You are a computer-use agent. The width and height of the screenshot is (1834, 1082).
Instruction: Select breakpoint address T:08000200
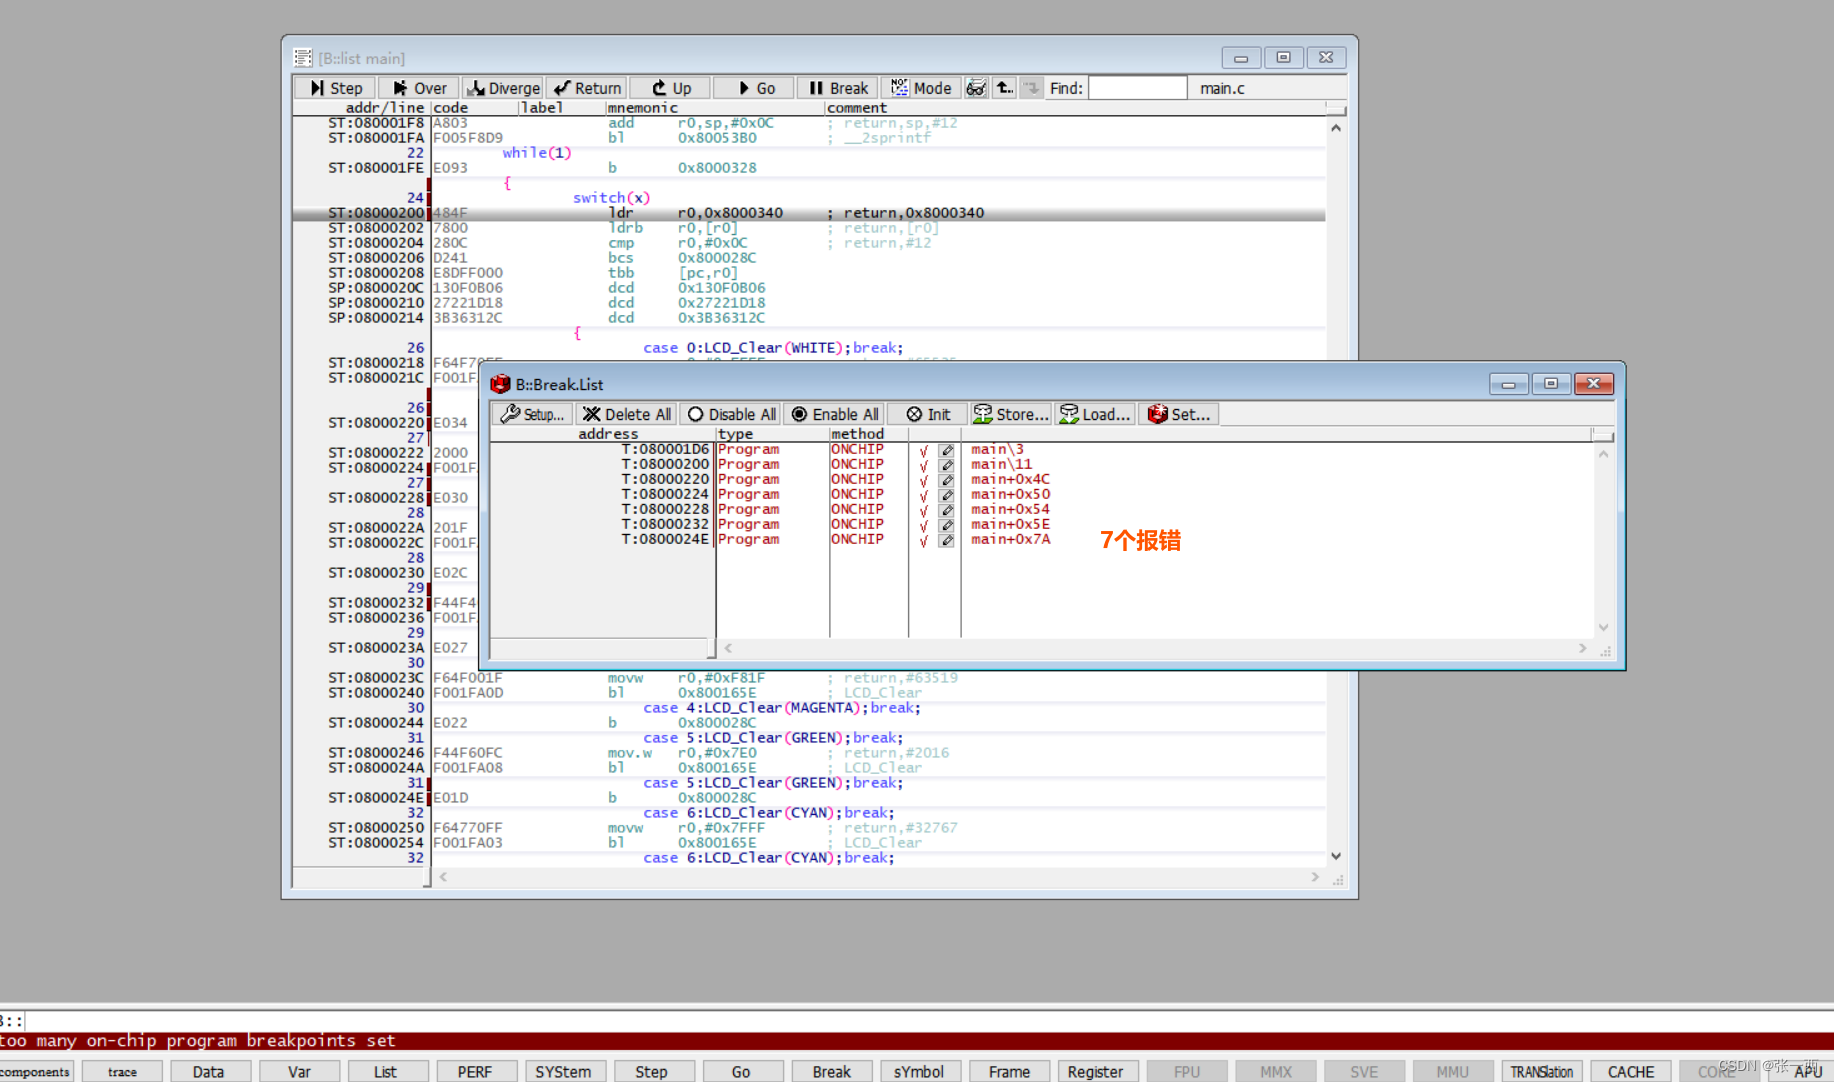pyautogui.click(x=664, y=464)
